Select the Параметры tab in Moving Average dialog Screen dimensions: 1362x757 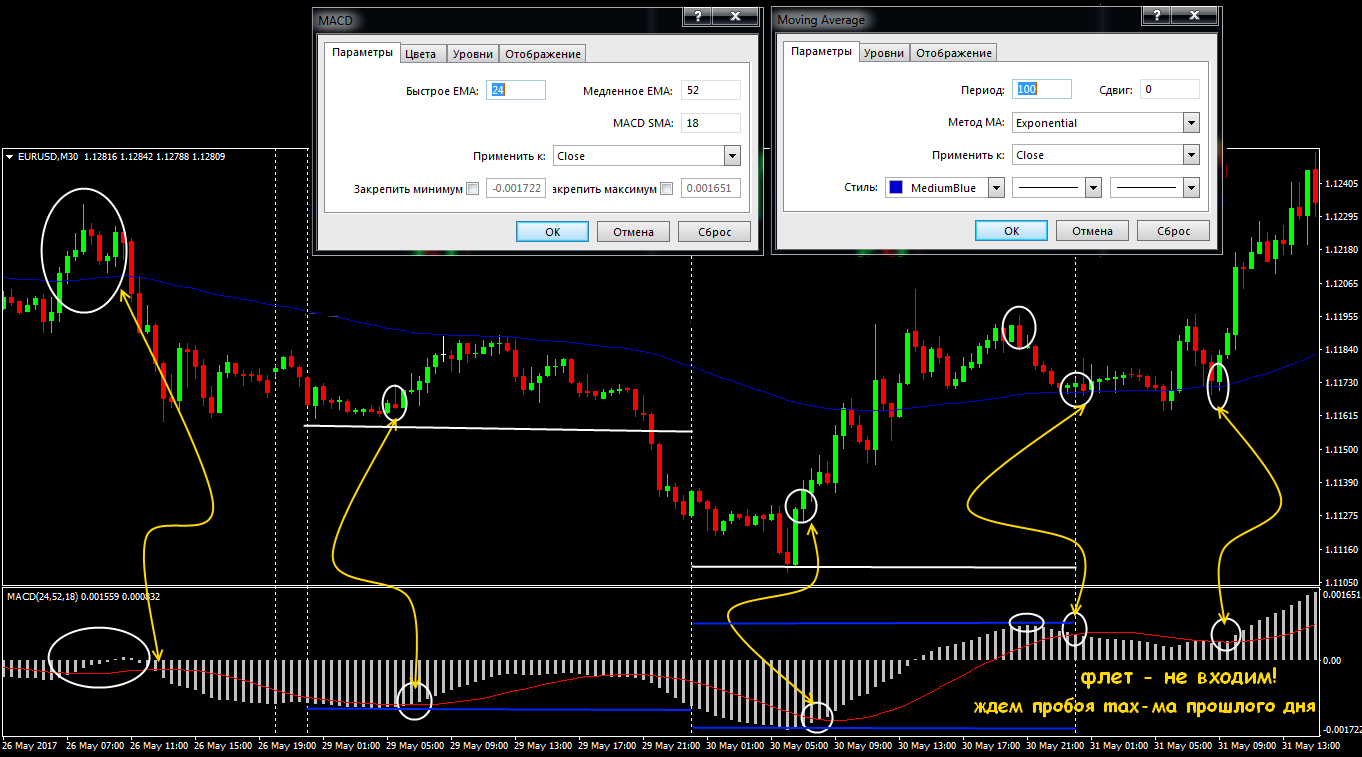(x=820, y=52)
